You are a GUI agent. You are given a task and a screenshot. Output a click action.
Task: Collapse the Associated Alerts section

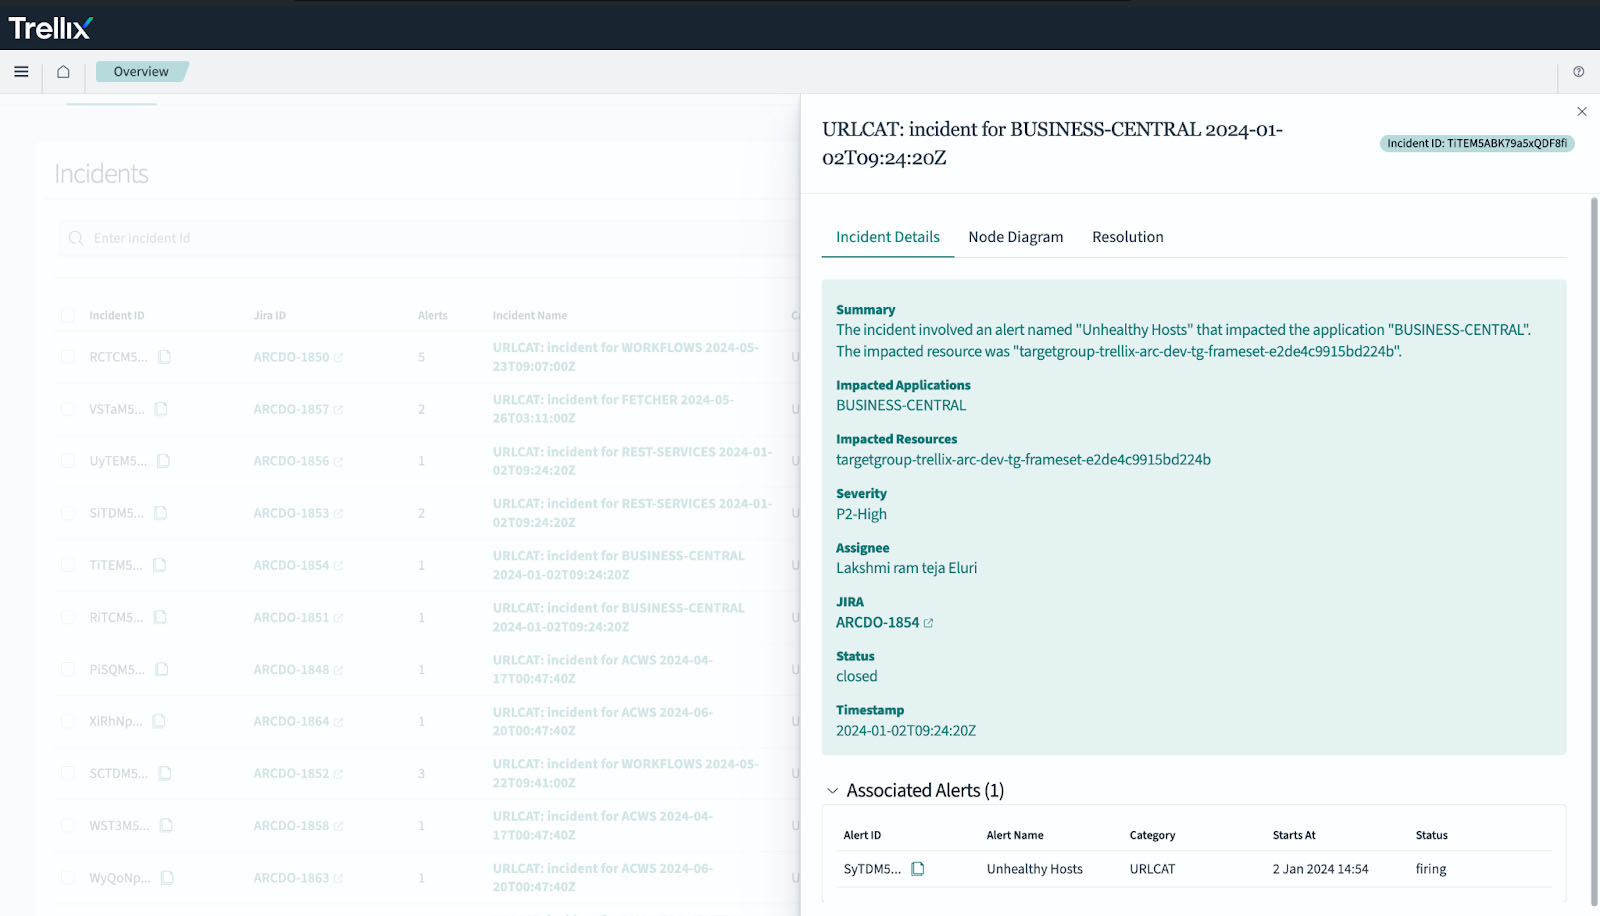(x=832, y=791)
